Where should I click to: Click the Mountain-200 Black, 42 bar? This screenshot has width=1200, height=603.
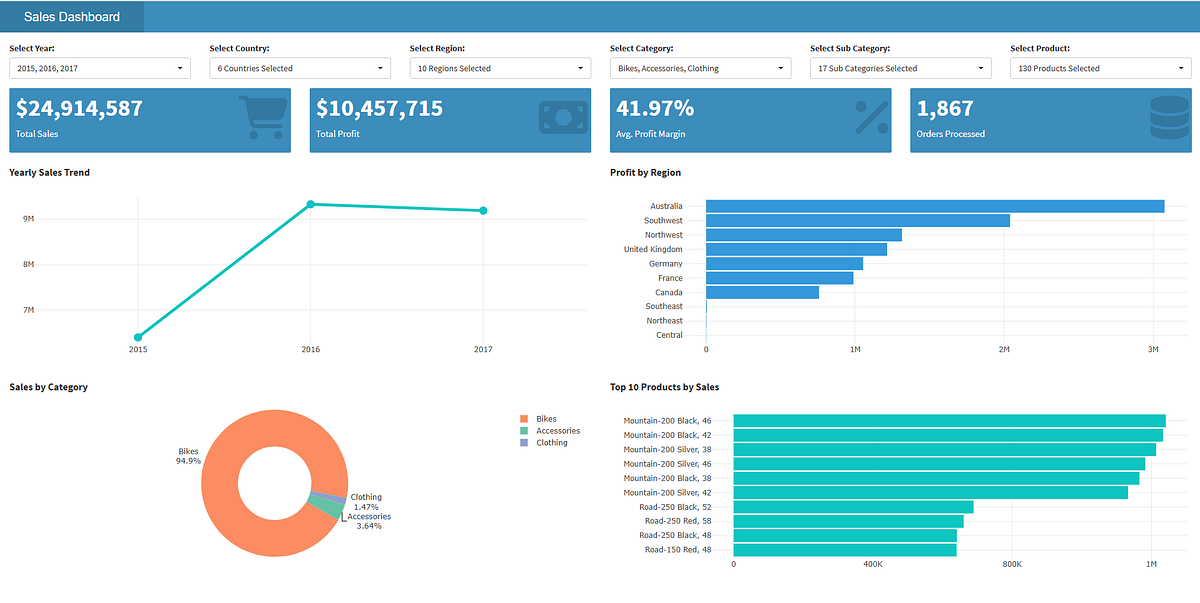948,435
